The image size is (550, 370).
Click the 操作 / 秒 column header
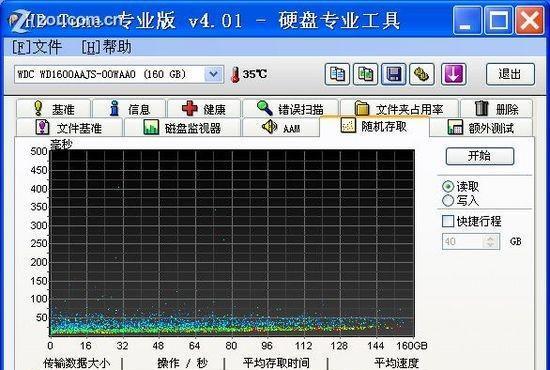tap(182, 363)
